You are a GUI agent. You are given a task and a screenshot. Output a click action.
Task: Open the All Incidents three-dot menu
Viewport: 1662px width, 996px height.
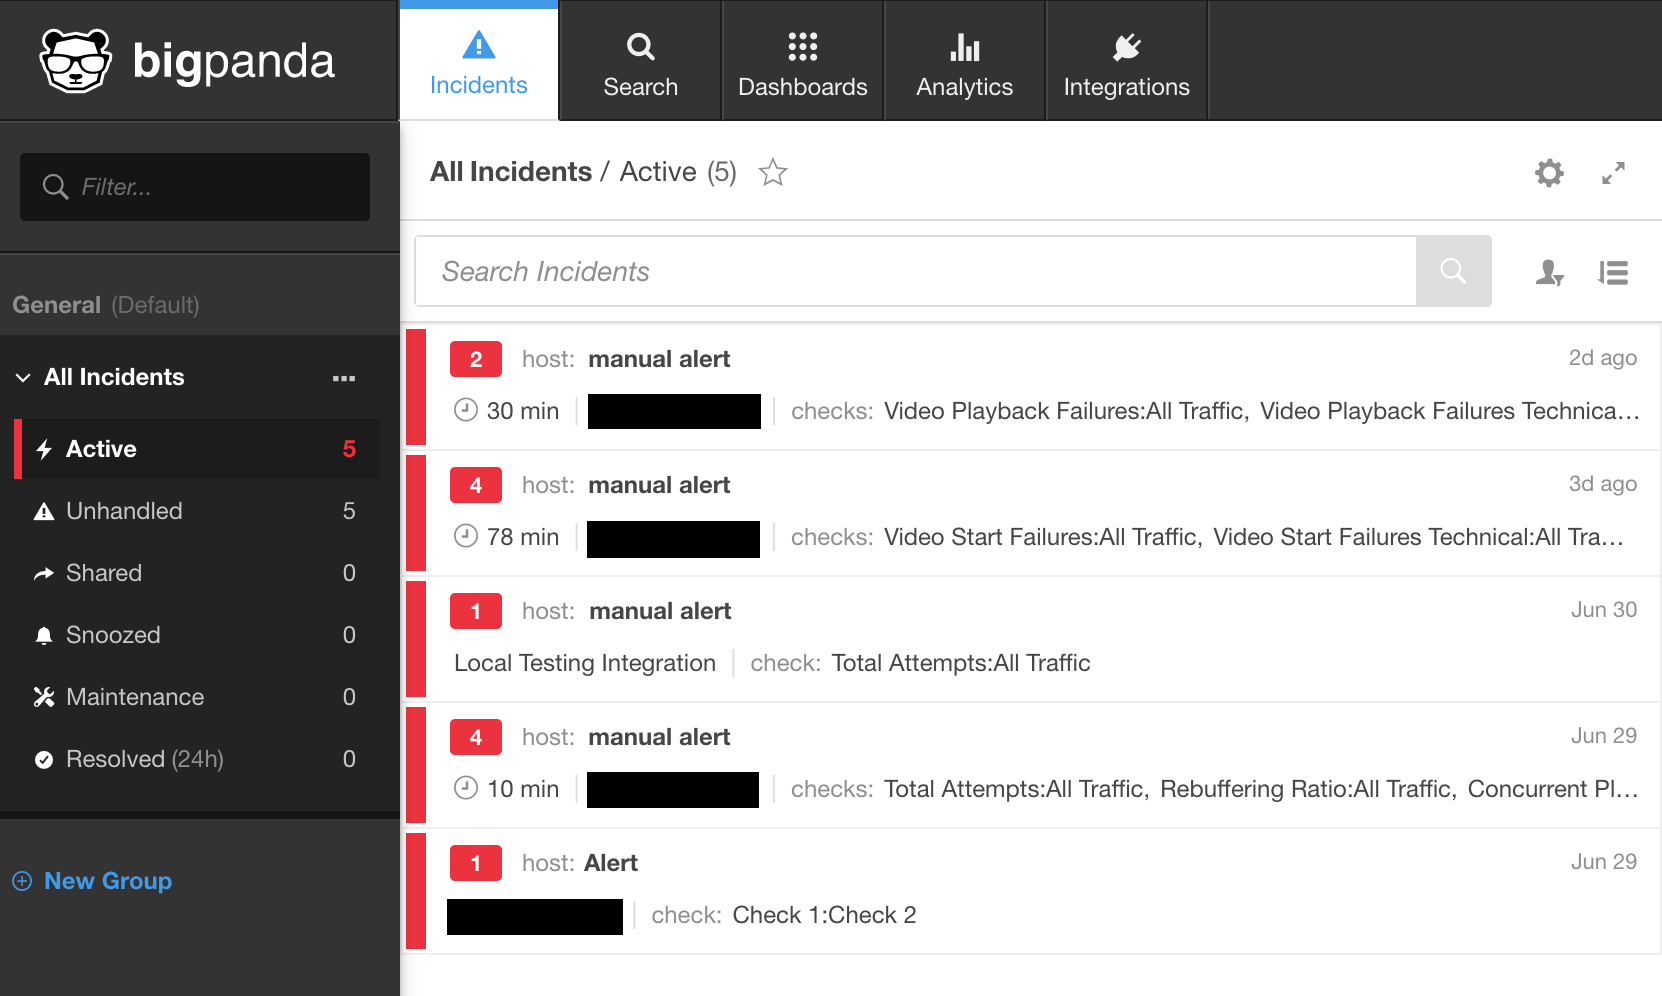click(344, 378)
